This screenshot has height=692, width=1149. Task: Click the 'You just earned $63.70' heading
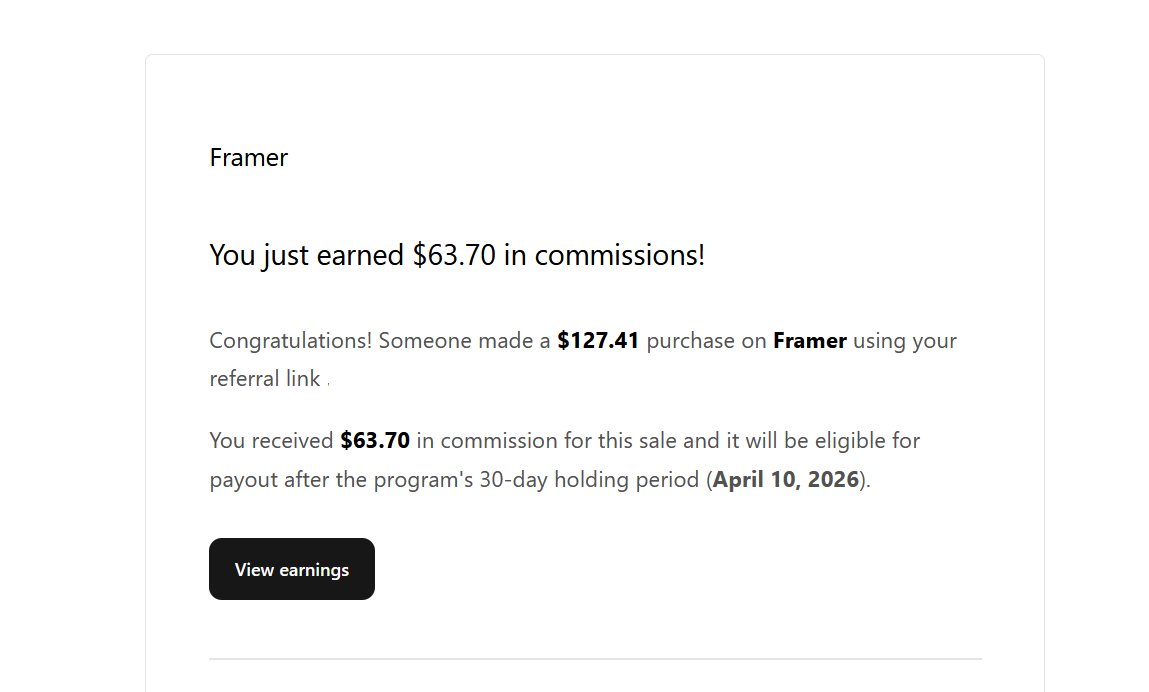(456, 255)
